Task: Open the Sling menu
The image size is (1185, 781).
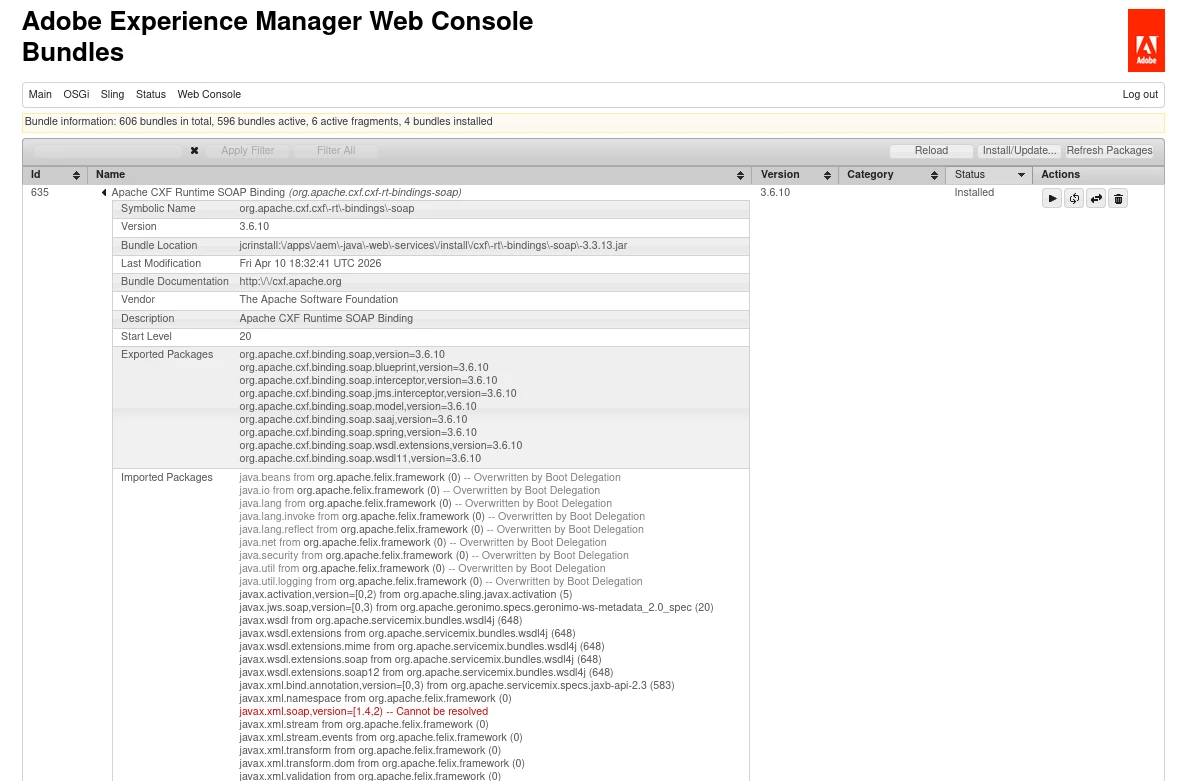Action: click(113, 95)
